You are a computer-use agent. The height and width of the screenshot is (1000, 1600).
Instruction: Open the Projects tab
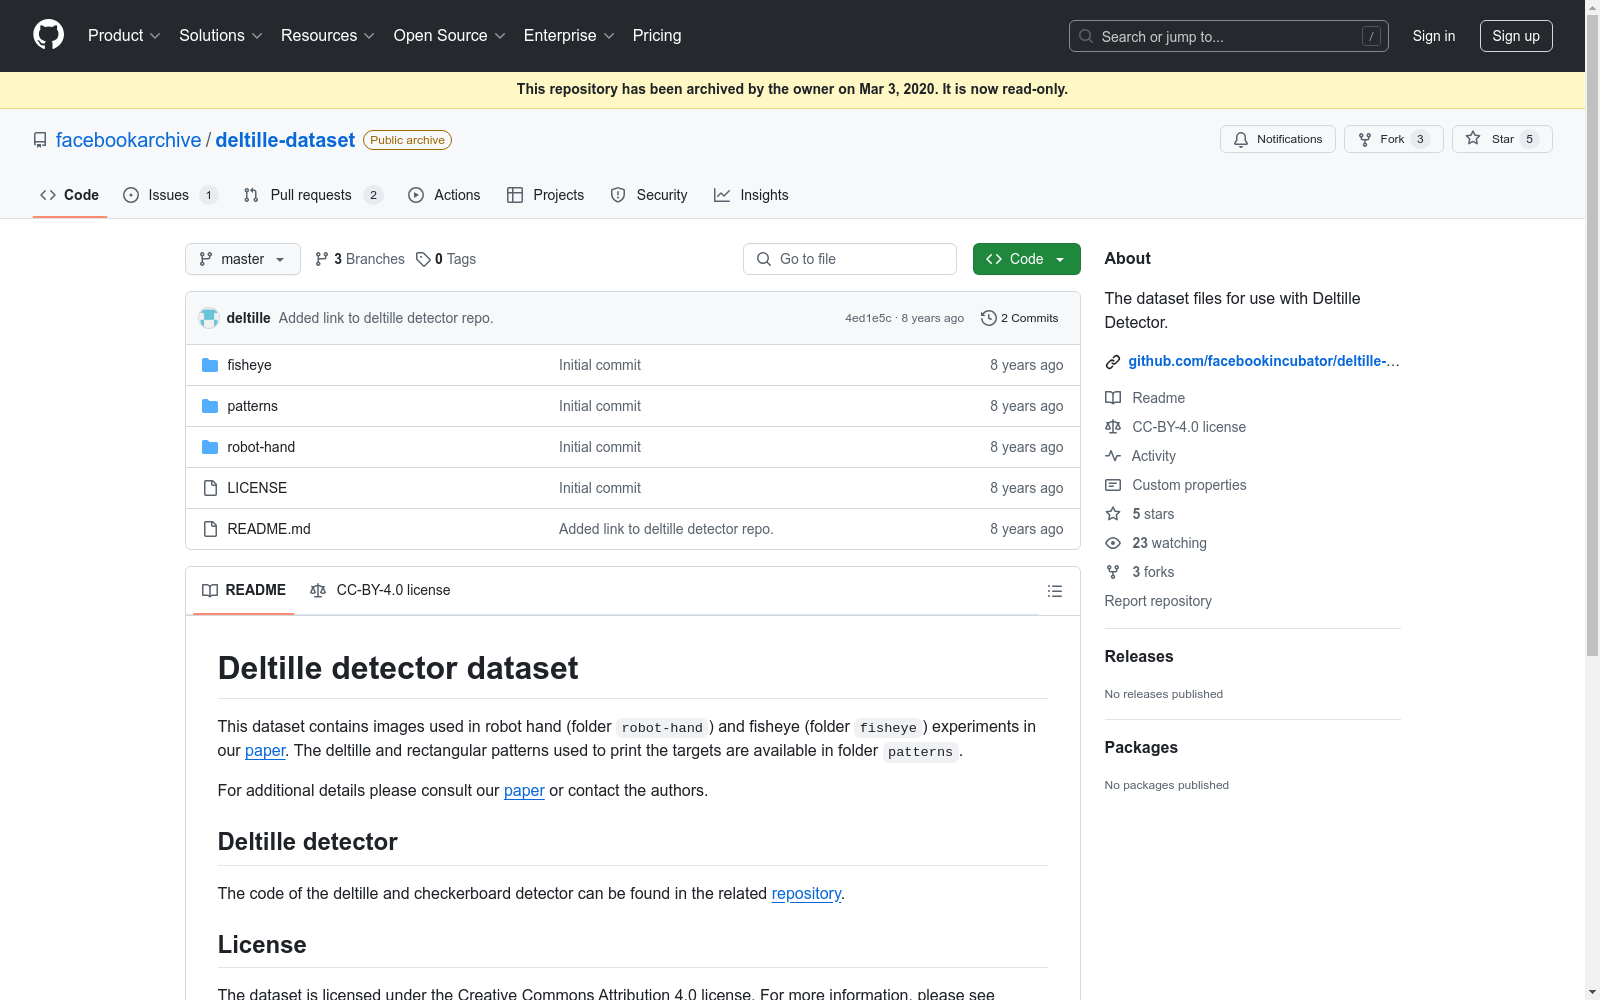pyautogui.click(x=545, y=195)
